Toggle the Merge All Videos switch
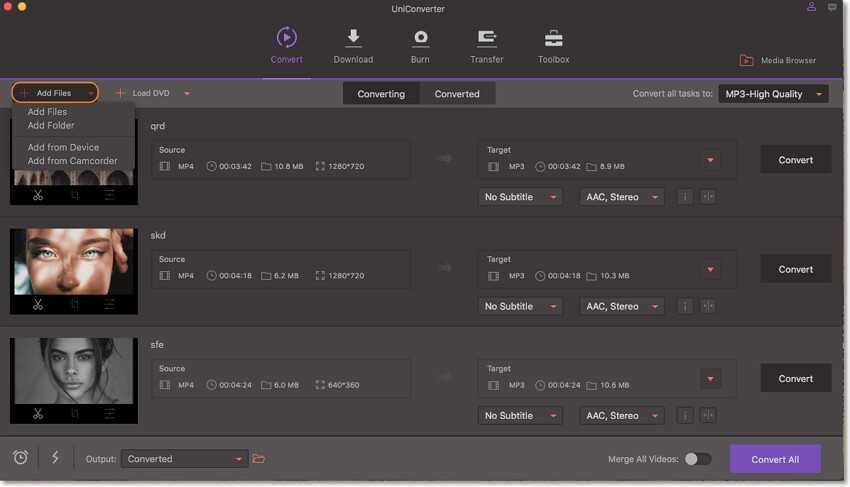Viewport: 850px width, 487px height. (x=697, y=459)
